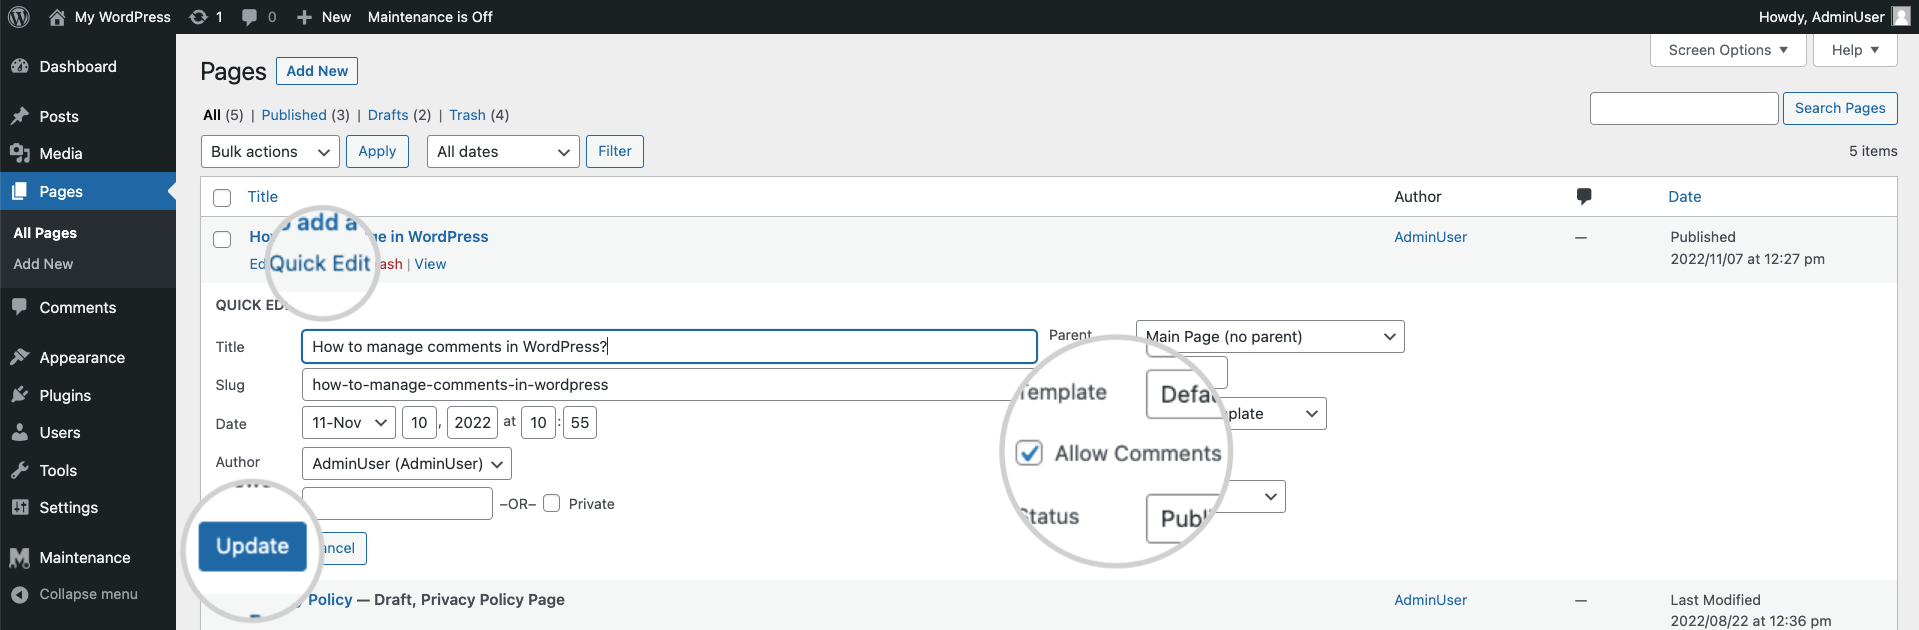Focus the search pages text box
The width and height of the screenshot is (1919, 630).
(1684, 108)
